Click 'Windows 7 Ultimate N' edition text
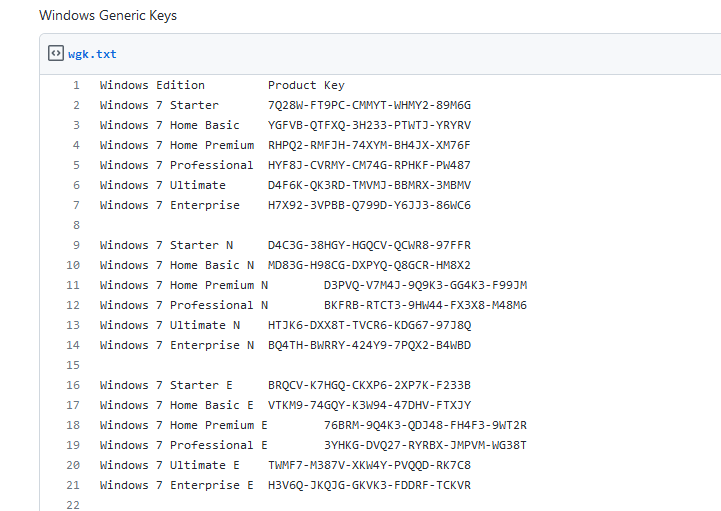Viewport: 721px width, 511px height. pyautogui.click(x=170, y=325)
